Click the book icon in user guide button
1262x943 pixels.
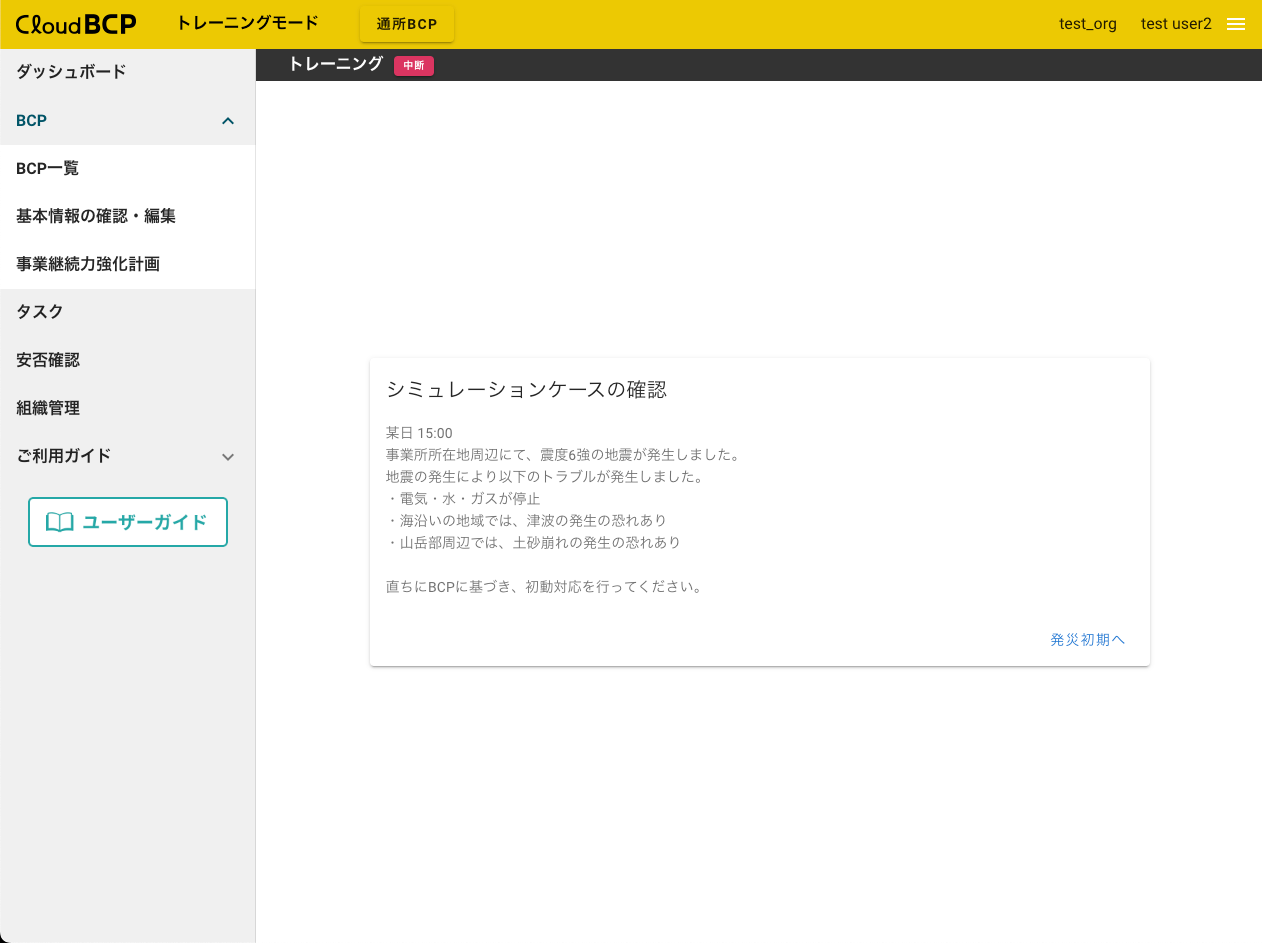[60, 522]
